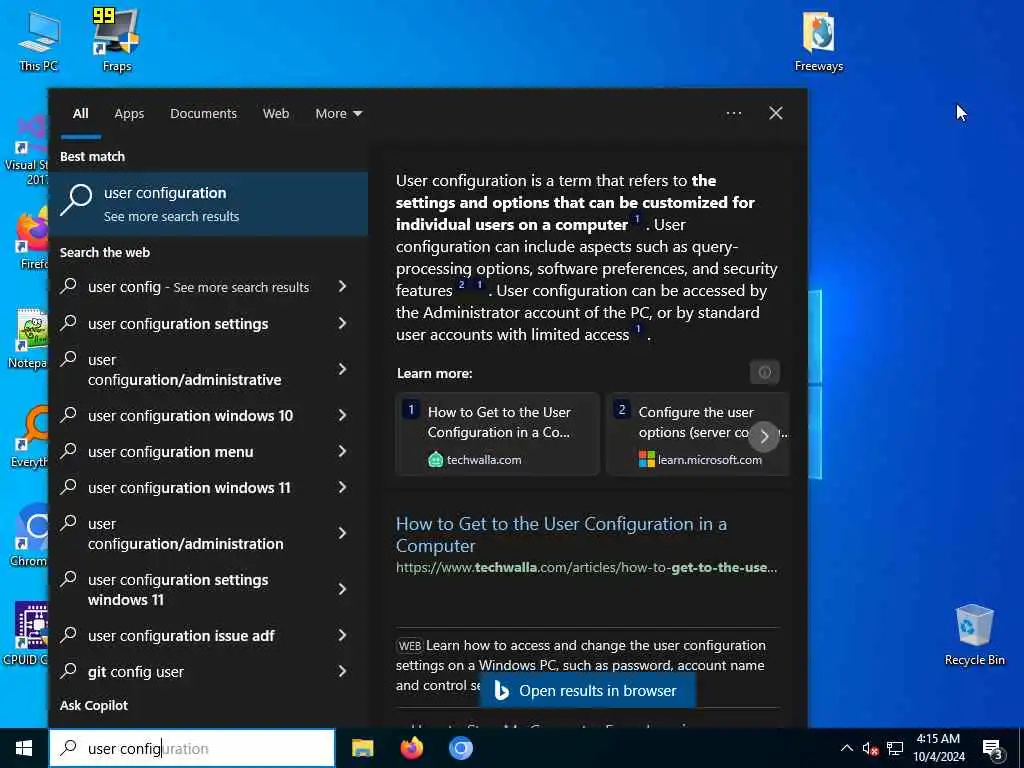The width and height of the screenshot is (1024, 768).
Task: Open techwalla.com Learn more card 1
Action: tap(498, 434)
